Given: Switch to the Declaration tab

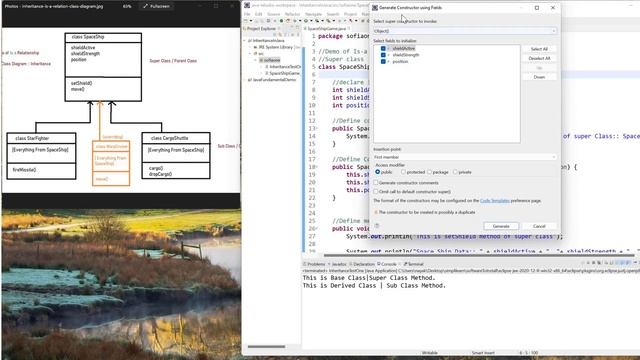Looking at the screenshot, I should [x=362, y=264].
